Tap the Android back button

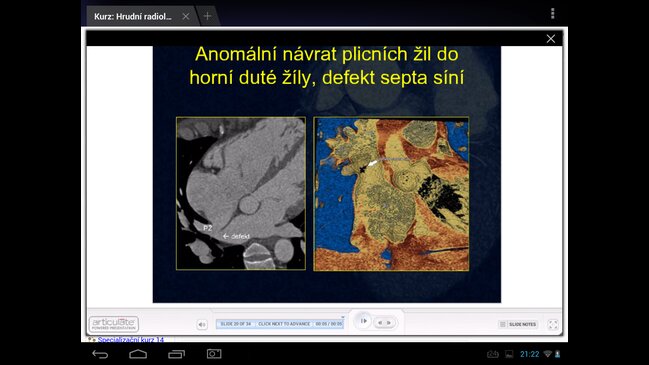(100, 354)
